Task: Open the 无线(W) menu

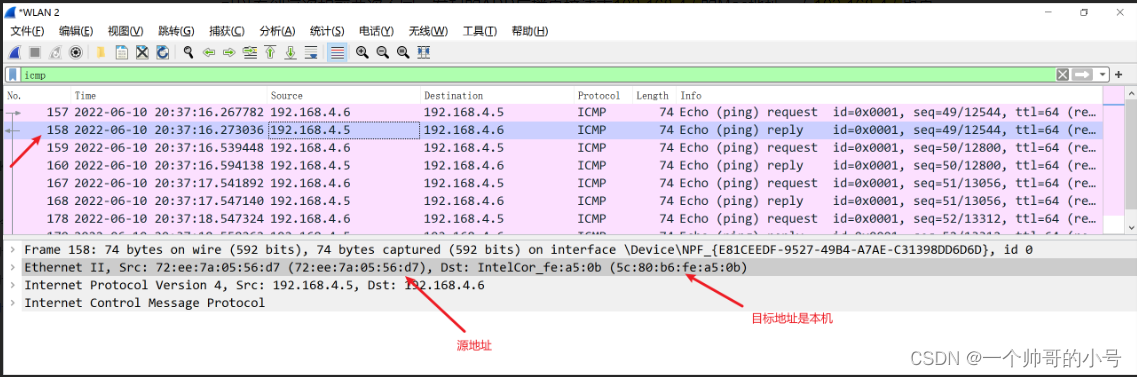Action: tap(428, 31)
